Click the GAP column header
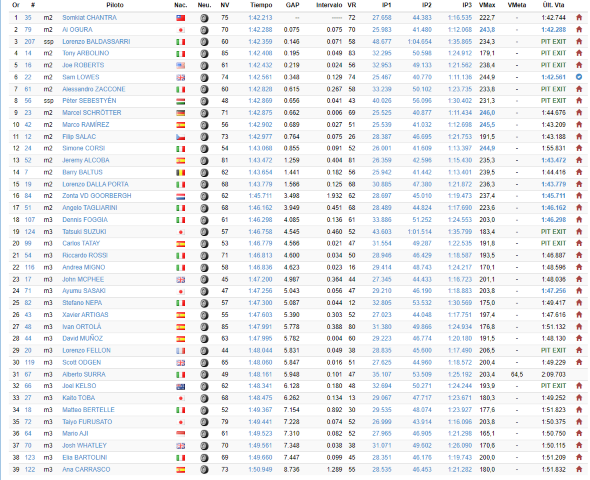590x480 pixels. pyautogui.click(x=292, y=5)
